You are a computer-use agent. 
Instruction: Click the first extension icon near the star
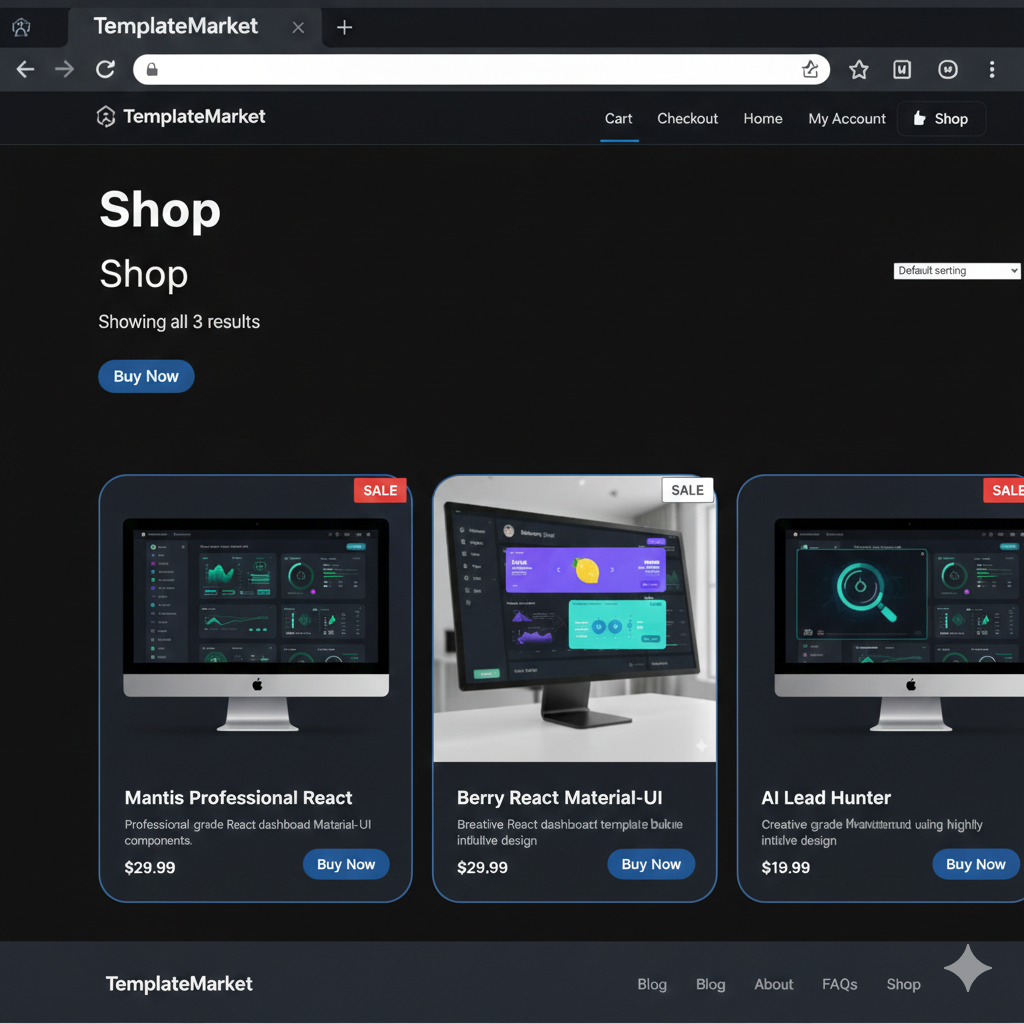coord(902,69)
